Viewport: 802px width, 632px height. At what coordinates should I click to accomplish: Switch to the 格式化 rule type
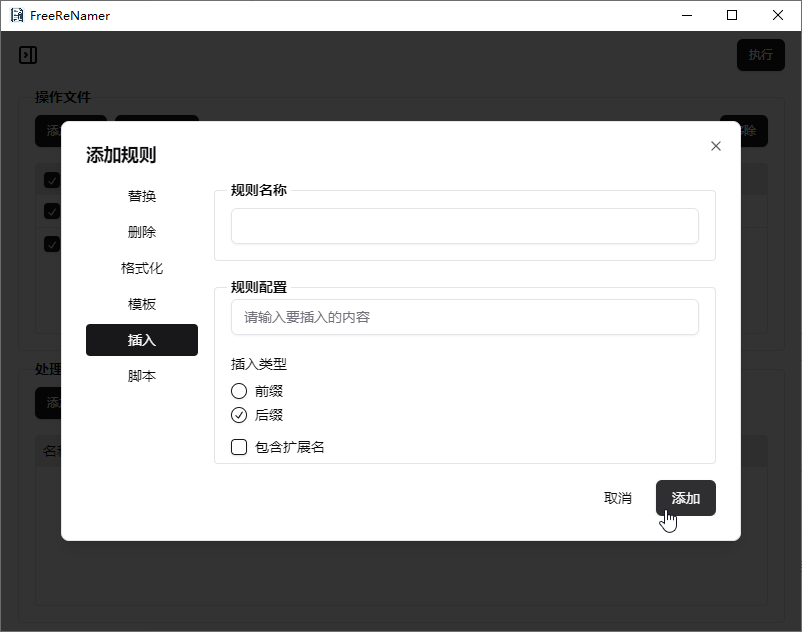[142, 268]
